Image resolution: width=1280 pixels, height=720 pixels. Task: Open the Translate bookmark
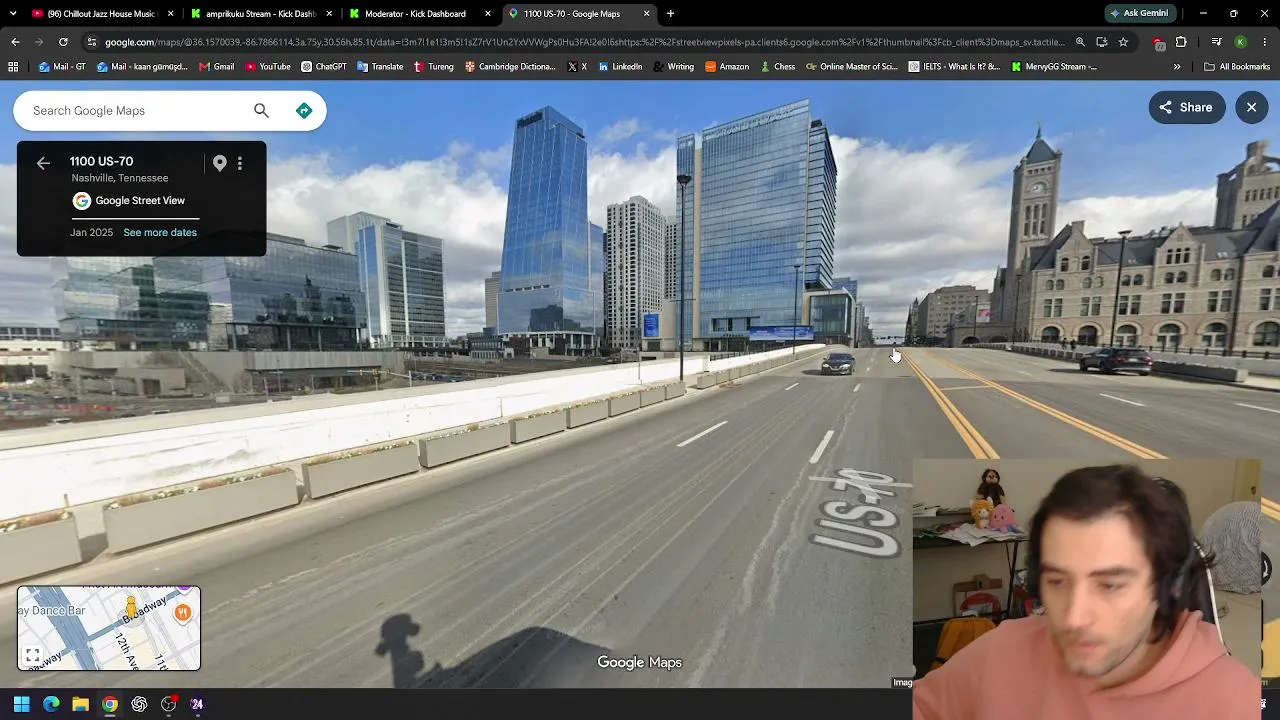[x=379, y=67]
